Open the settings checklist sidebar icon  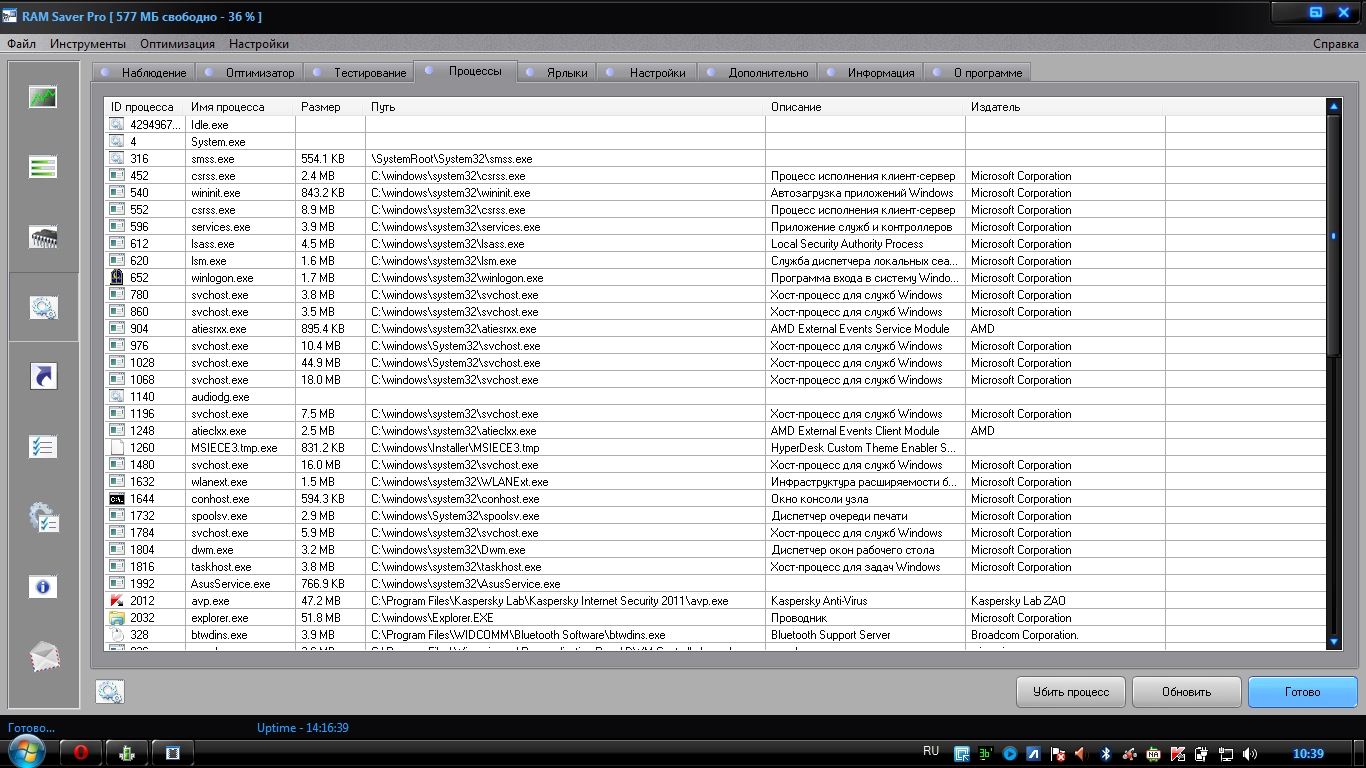click(43, 446)
